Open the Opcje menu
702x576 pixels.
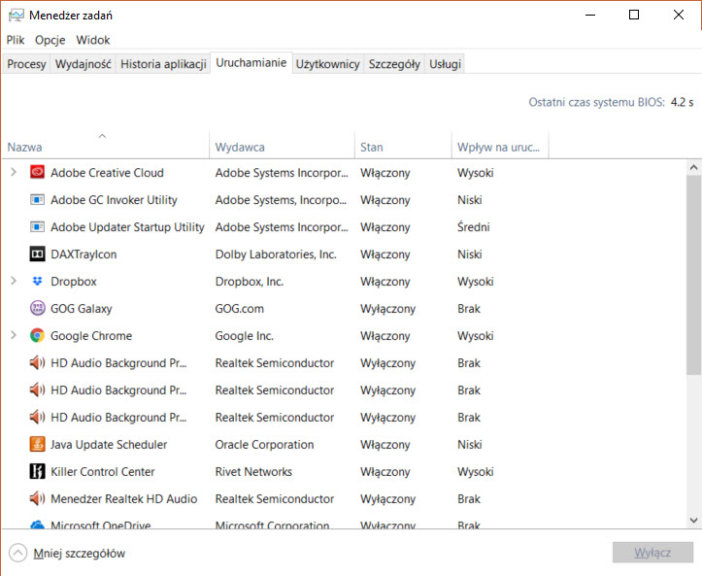tap(50, 40)
